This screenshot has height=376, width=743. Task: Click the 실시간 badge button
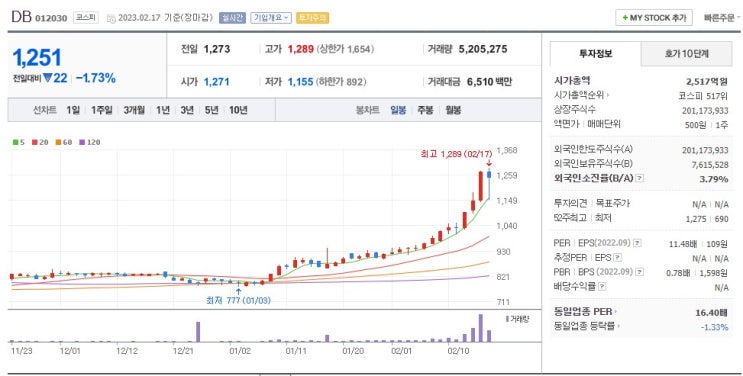point(232,18)
